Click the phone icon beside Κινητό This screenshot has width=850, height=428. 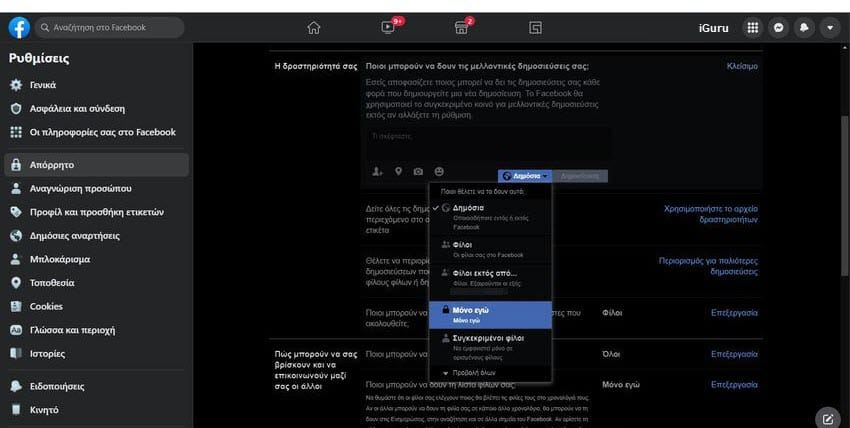click(16, 410)
